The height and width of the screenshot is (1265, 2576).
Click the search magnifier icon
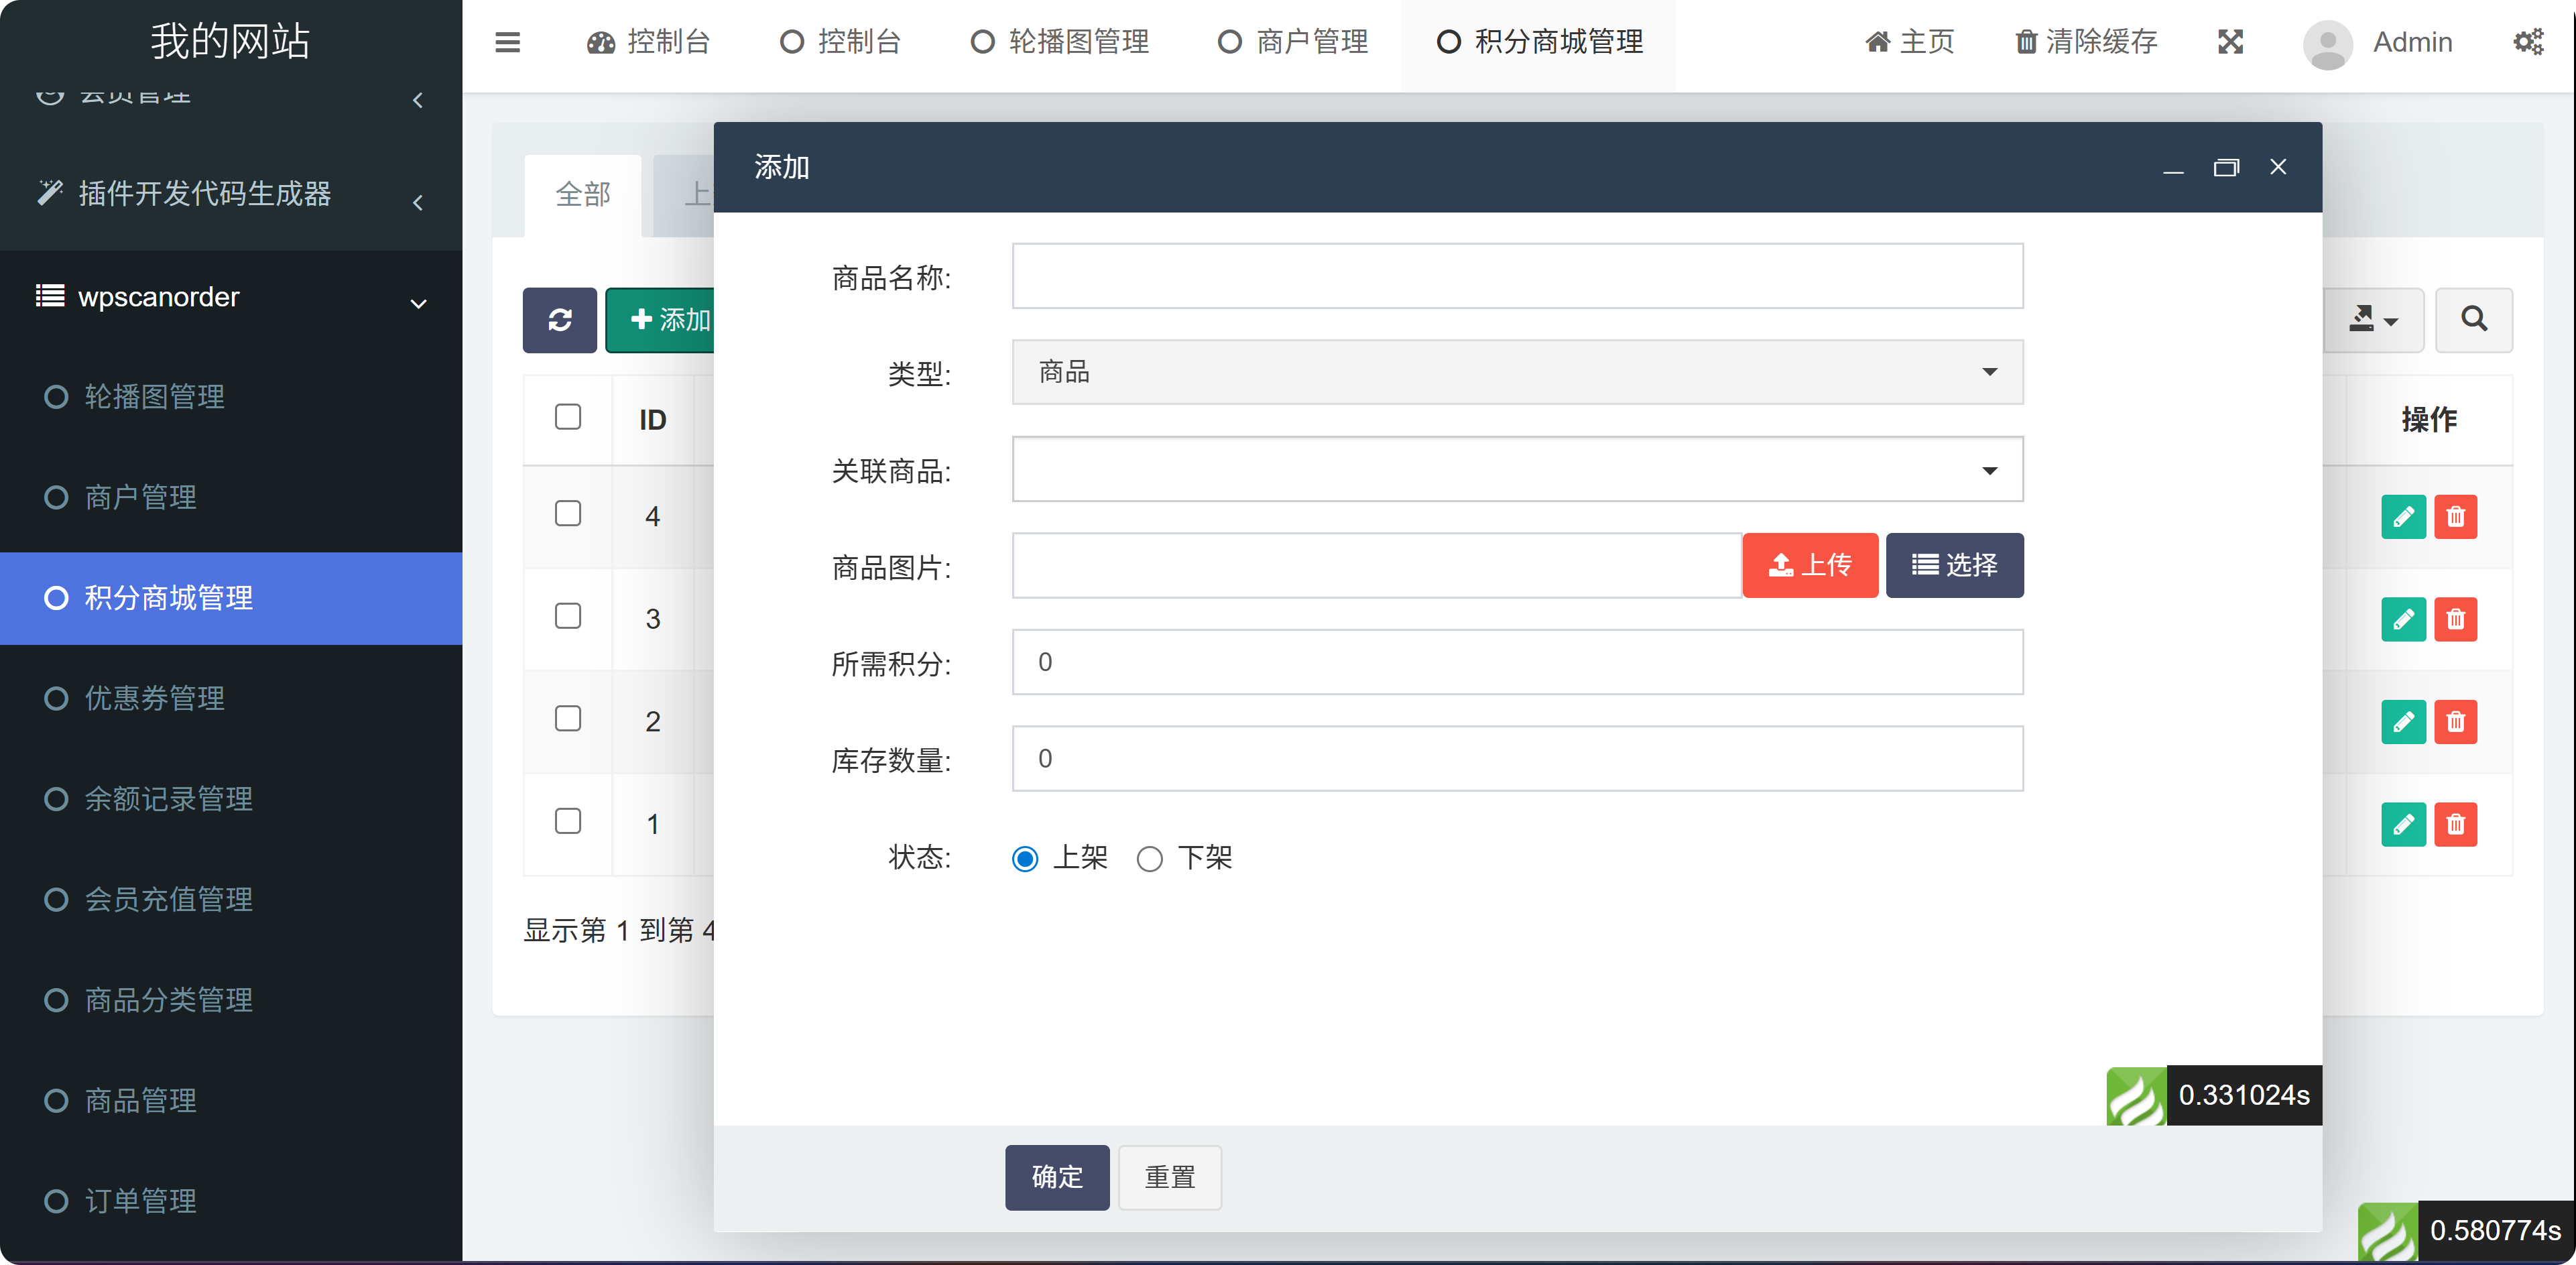(x=2474, y=320)
